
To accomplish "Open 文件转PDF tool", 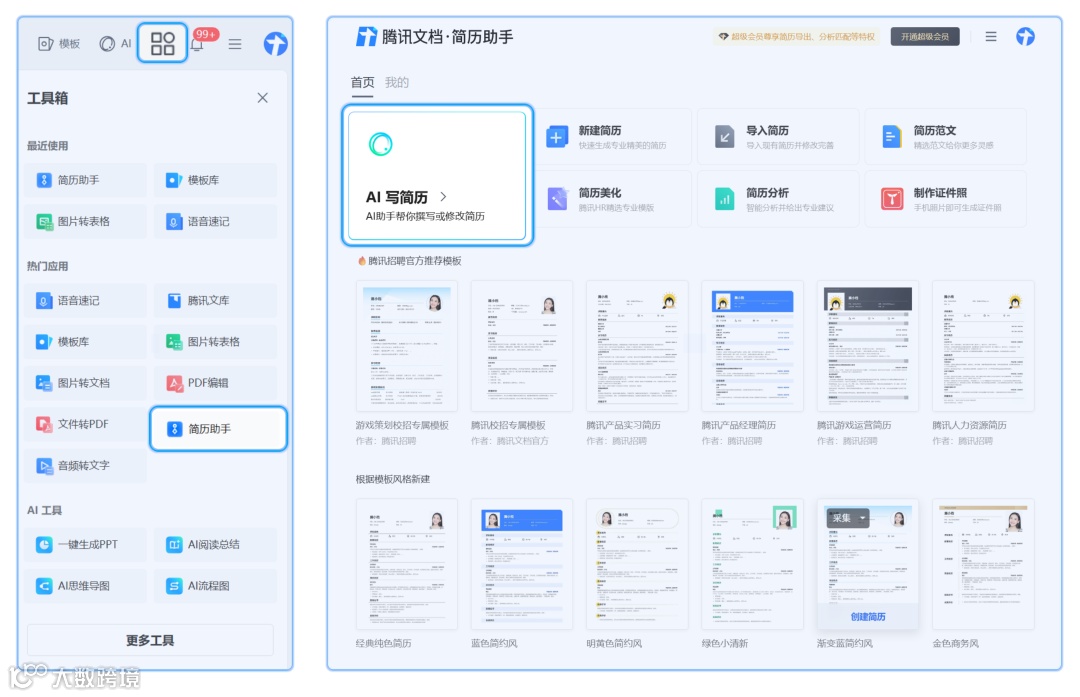I will pos(85,424).
